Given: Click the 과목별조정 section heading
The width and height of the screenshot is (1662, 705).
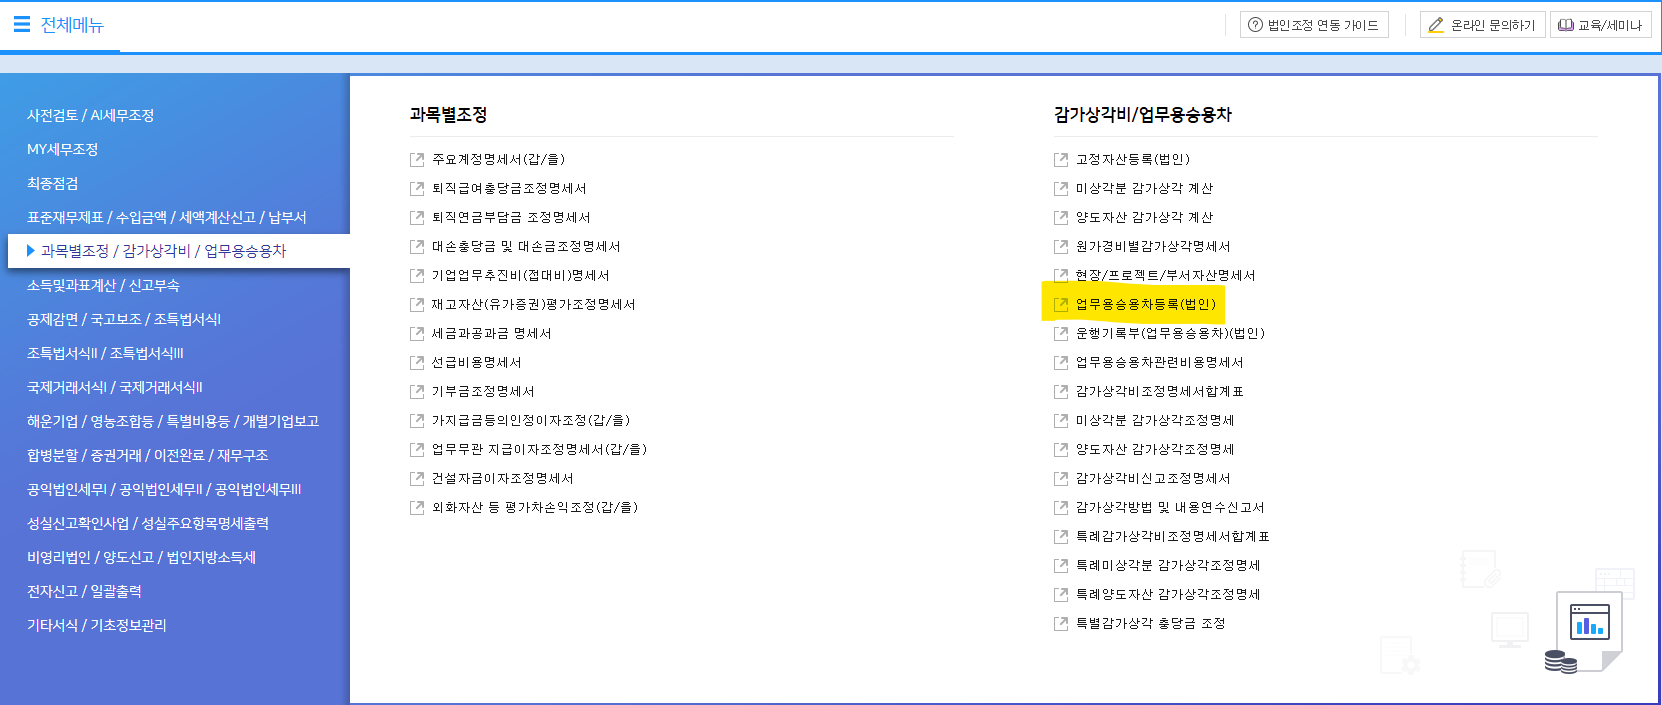Looking at the screenshot, I should click(448, 115).
